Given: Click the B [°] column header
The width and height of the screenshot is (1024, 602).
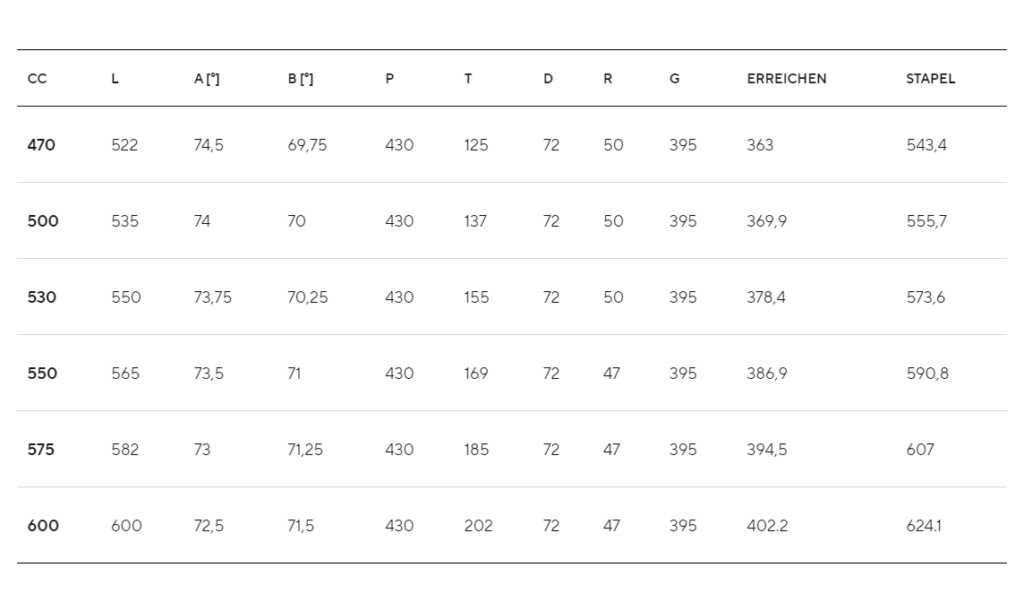Looking at the screenshot, I should (x=300, y=79).
